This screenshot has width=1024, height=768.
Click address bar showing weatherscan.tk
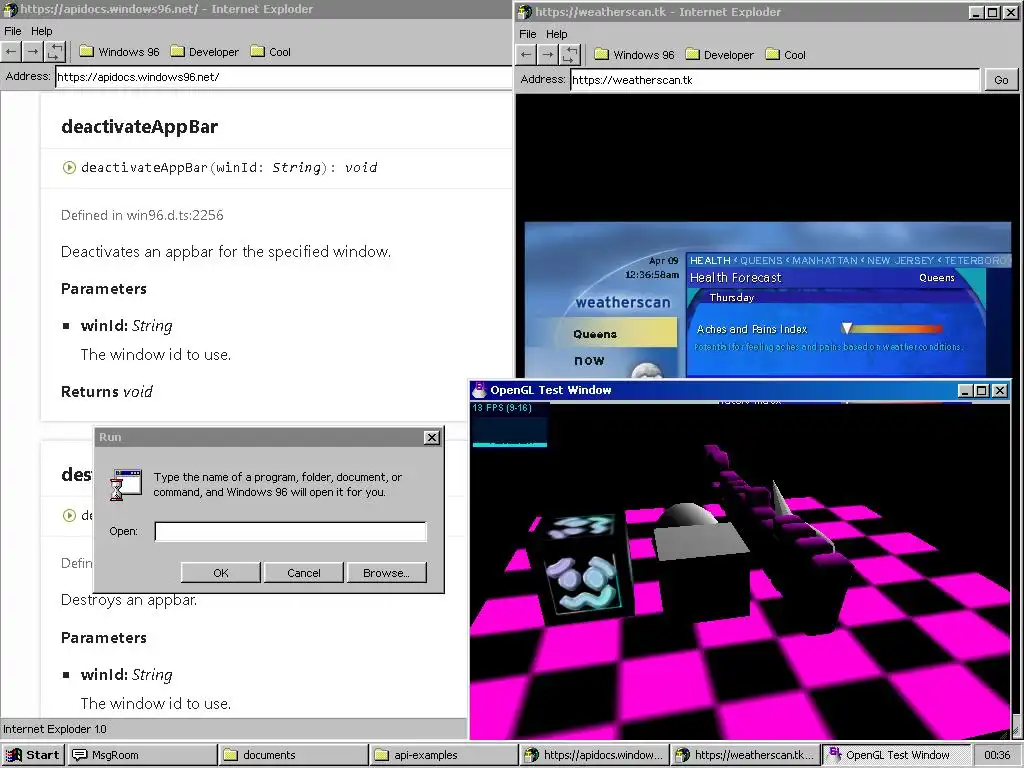[775, 80]
